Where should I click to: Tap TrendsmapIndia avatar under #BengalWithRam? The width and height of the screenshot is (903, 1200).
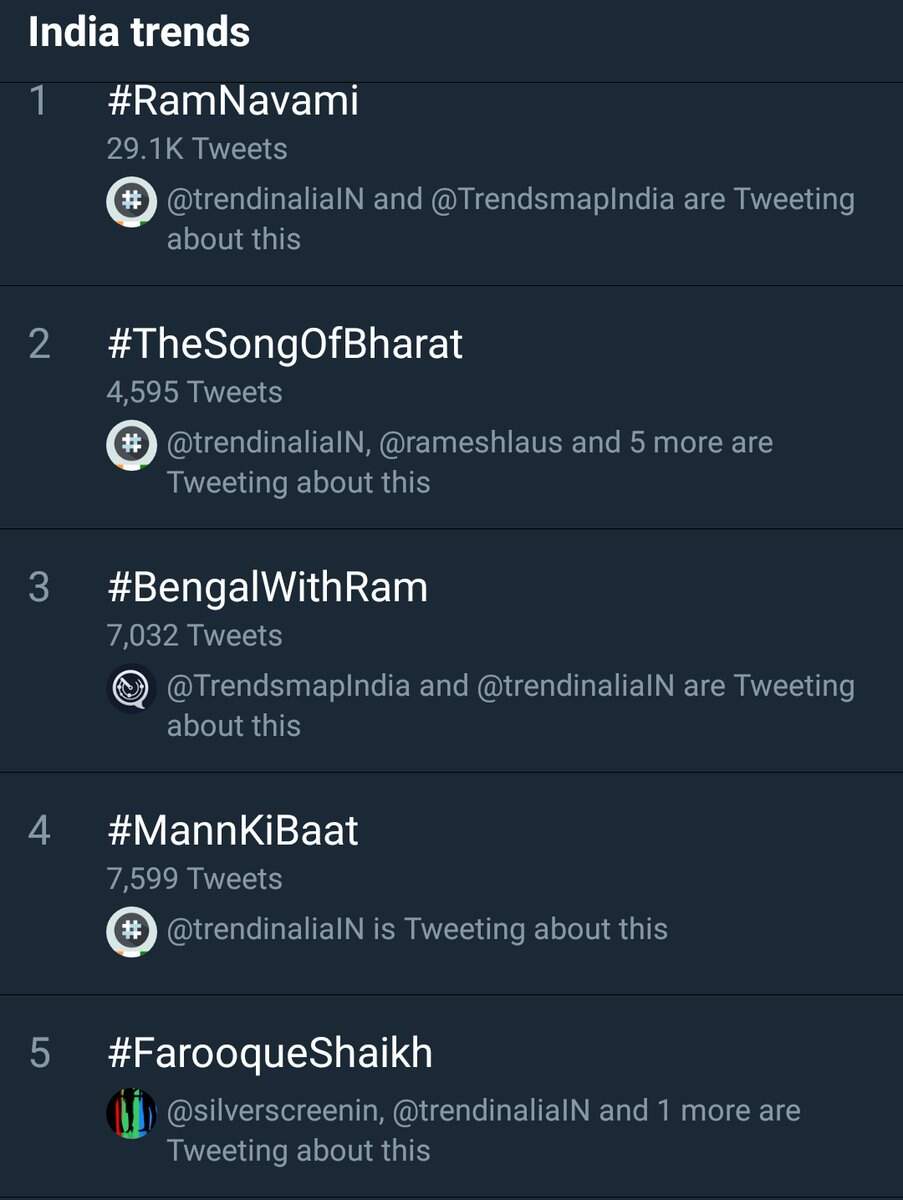(131, 688)
